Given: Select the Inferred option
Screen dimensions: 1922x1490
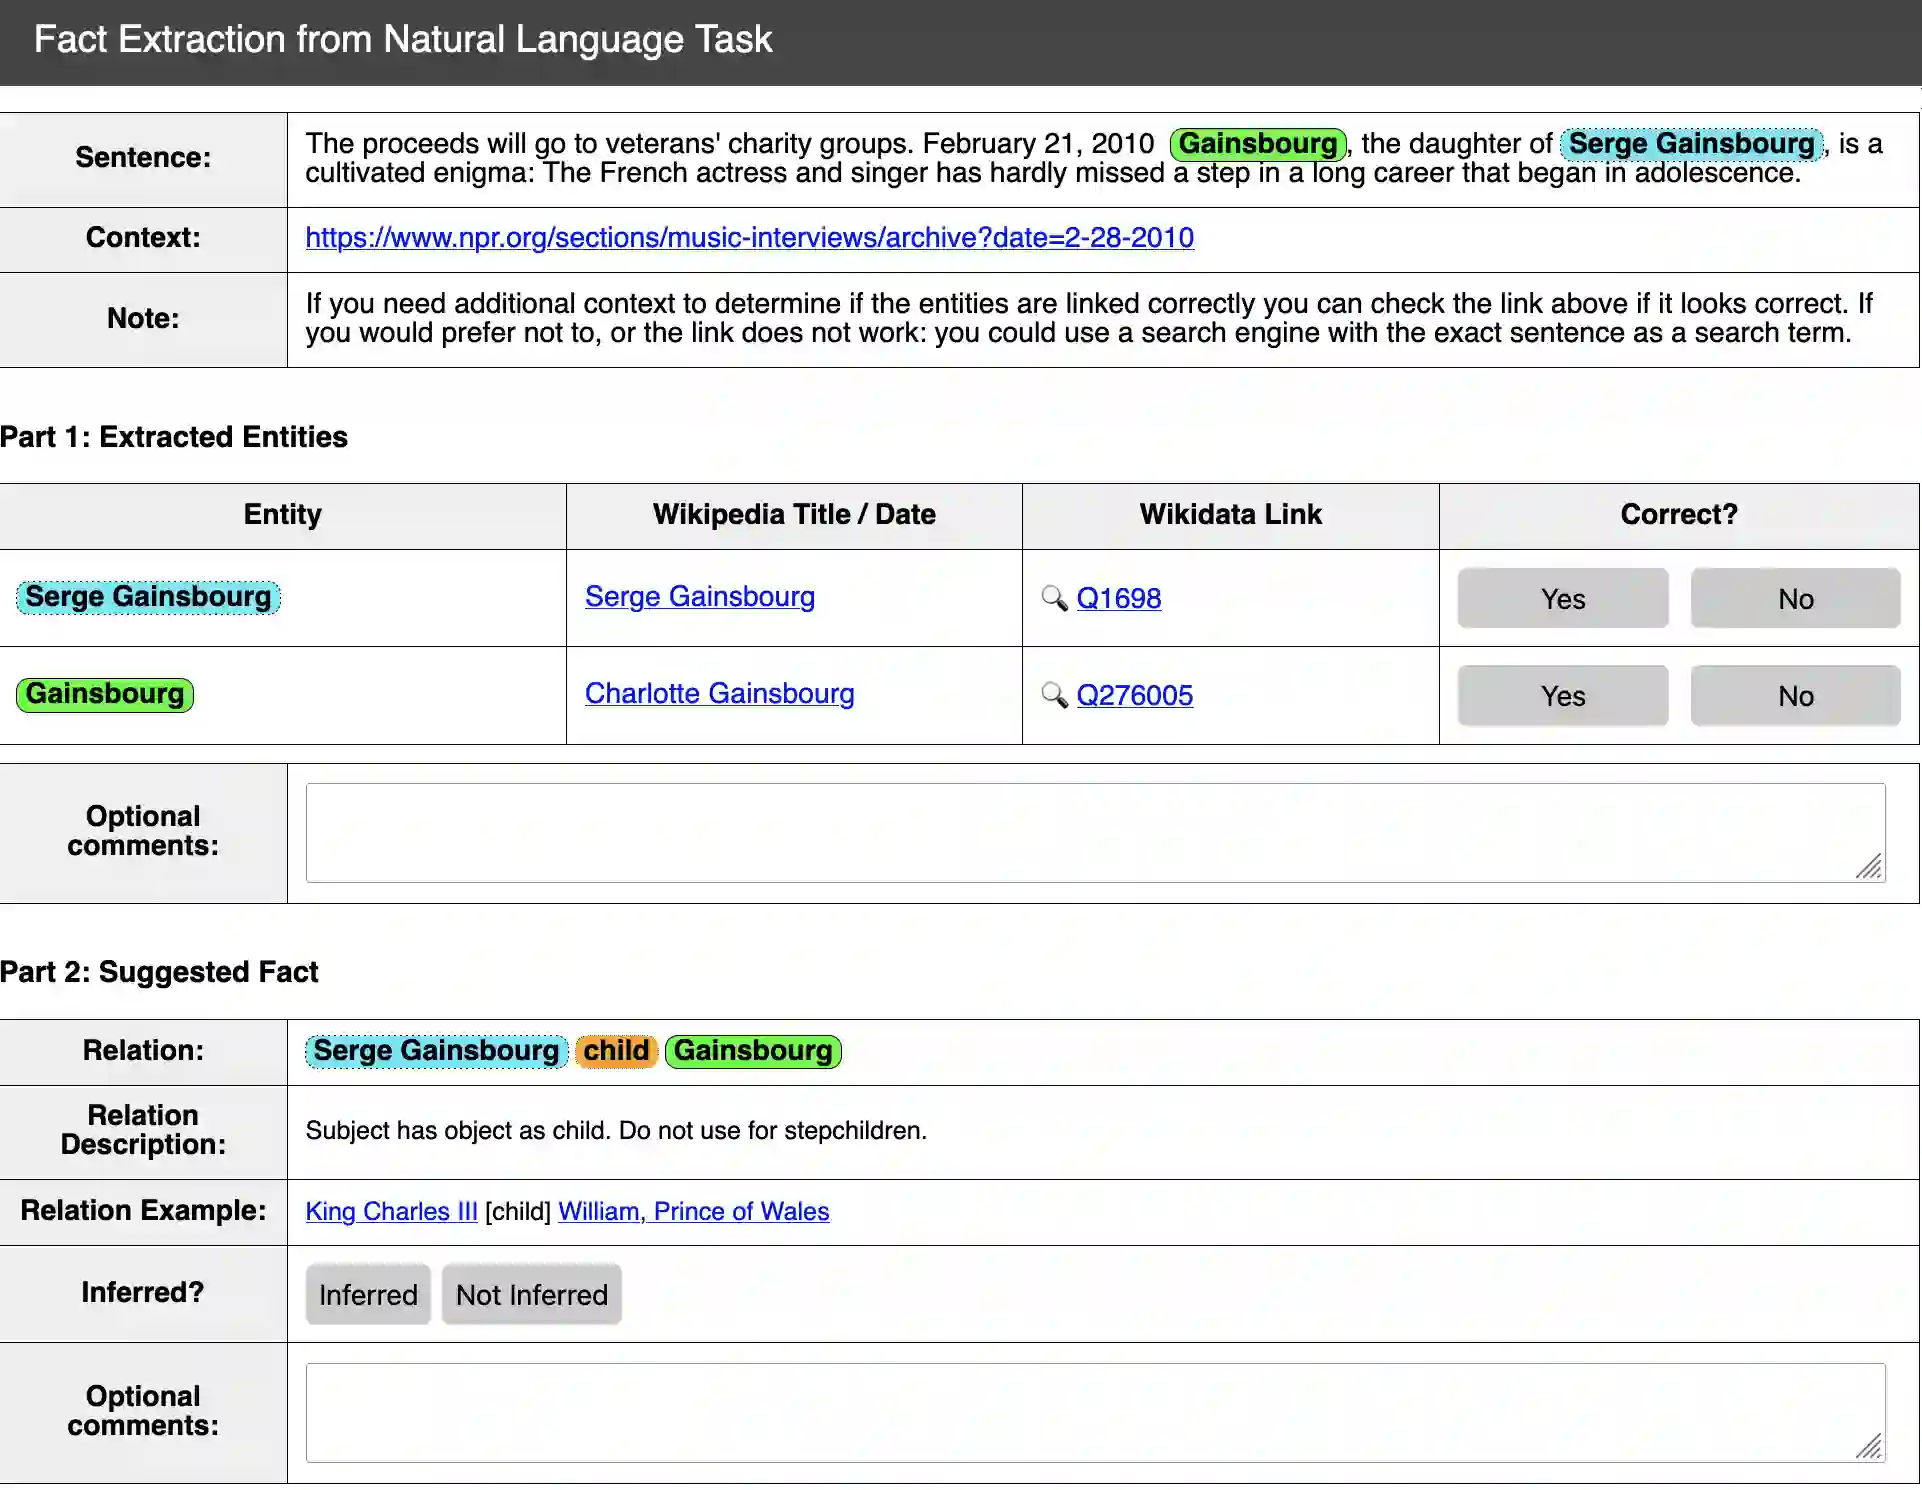Looking at the screenshot, I should click(368, 1295).
